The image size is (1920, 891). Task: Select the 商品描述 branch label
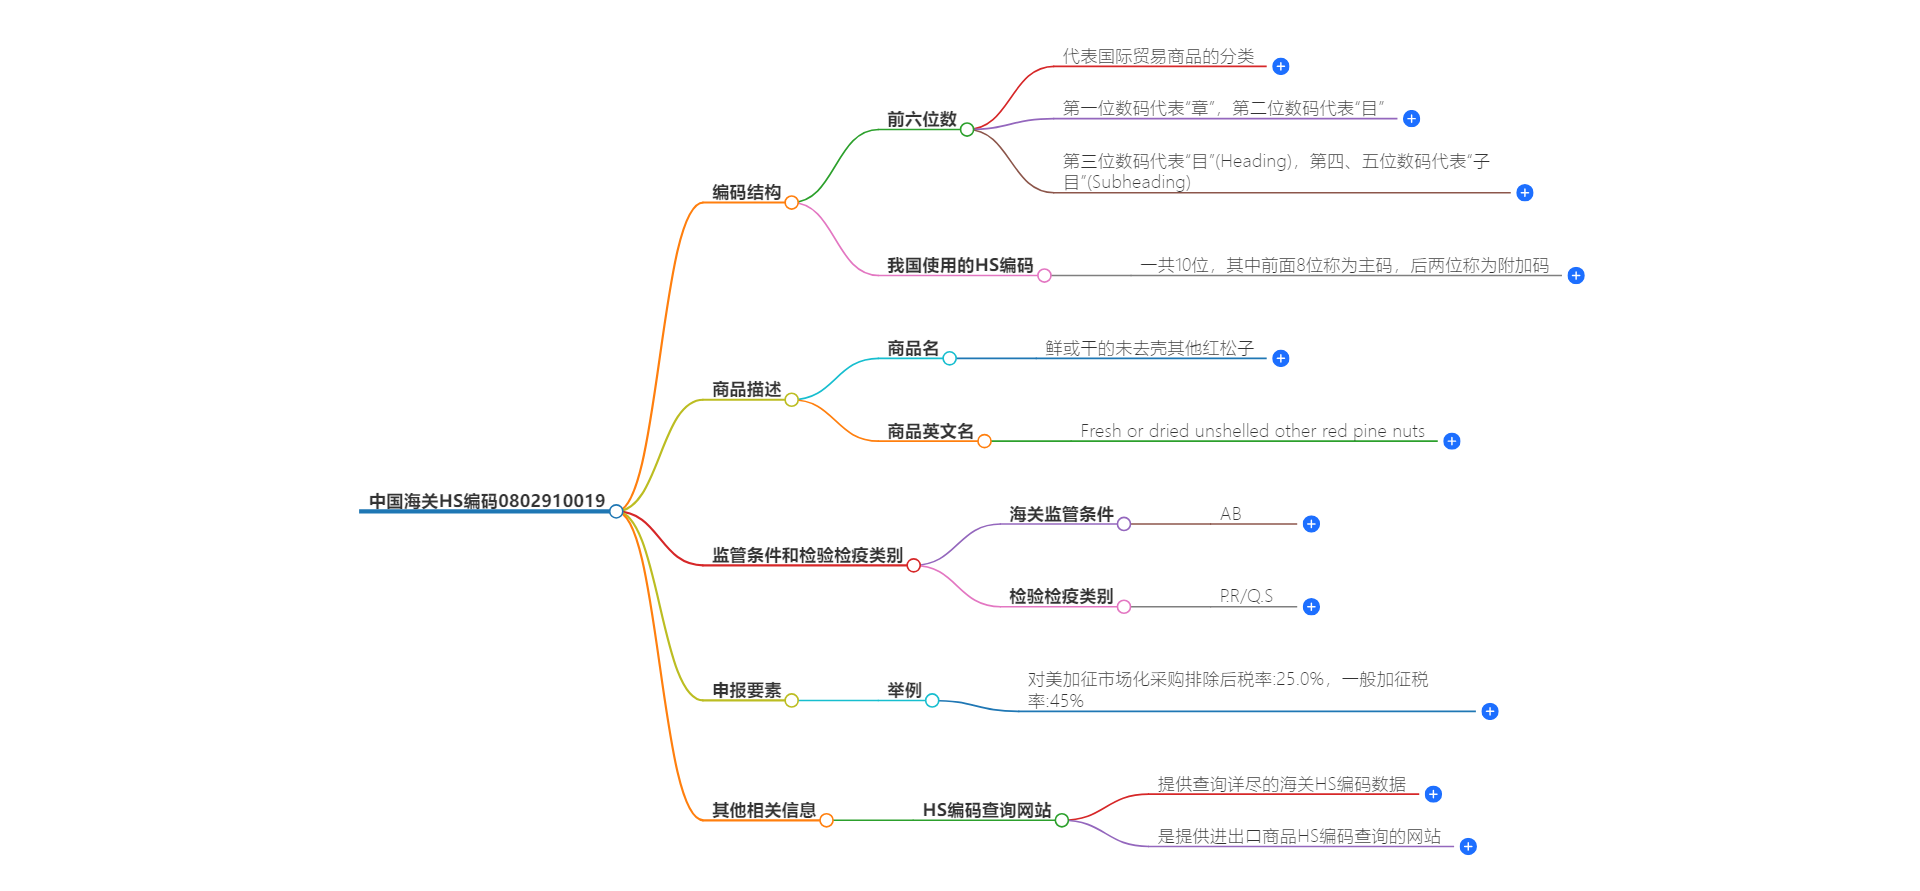click(x=746, y=389)
